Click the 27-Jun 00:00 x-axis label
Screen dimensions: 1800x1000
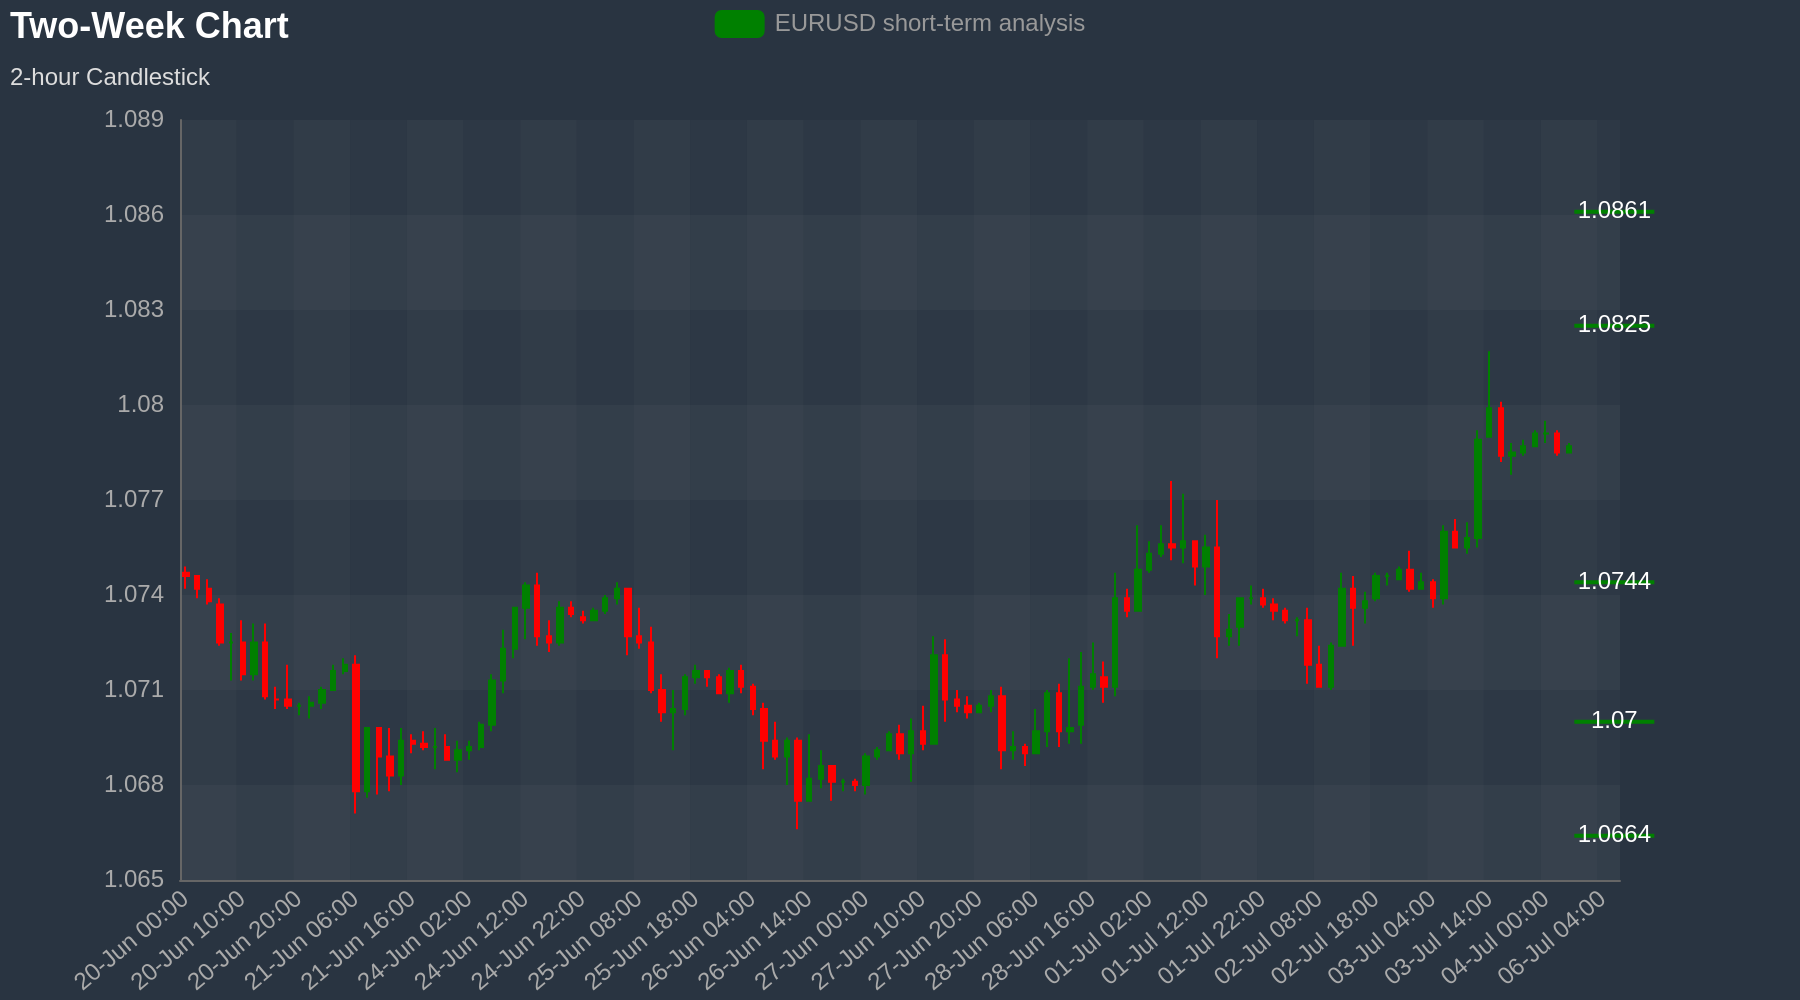pos(812,941)
